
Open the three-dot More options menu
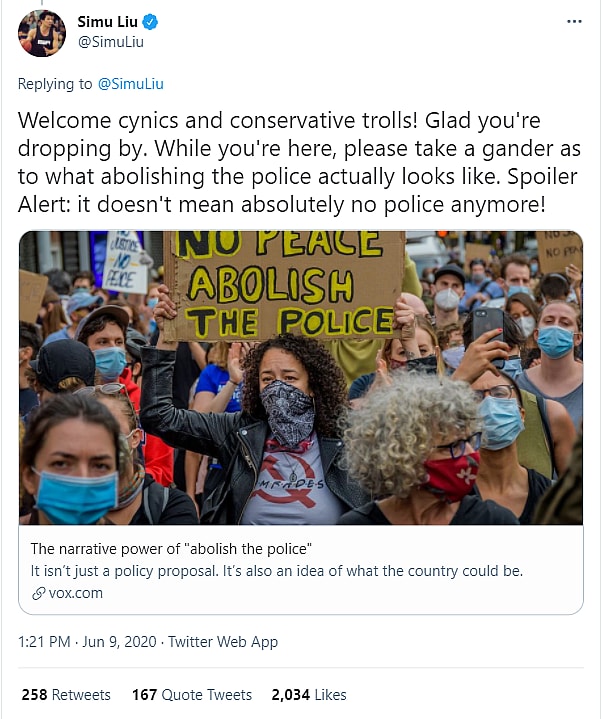pos(573,21)
